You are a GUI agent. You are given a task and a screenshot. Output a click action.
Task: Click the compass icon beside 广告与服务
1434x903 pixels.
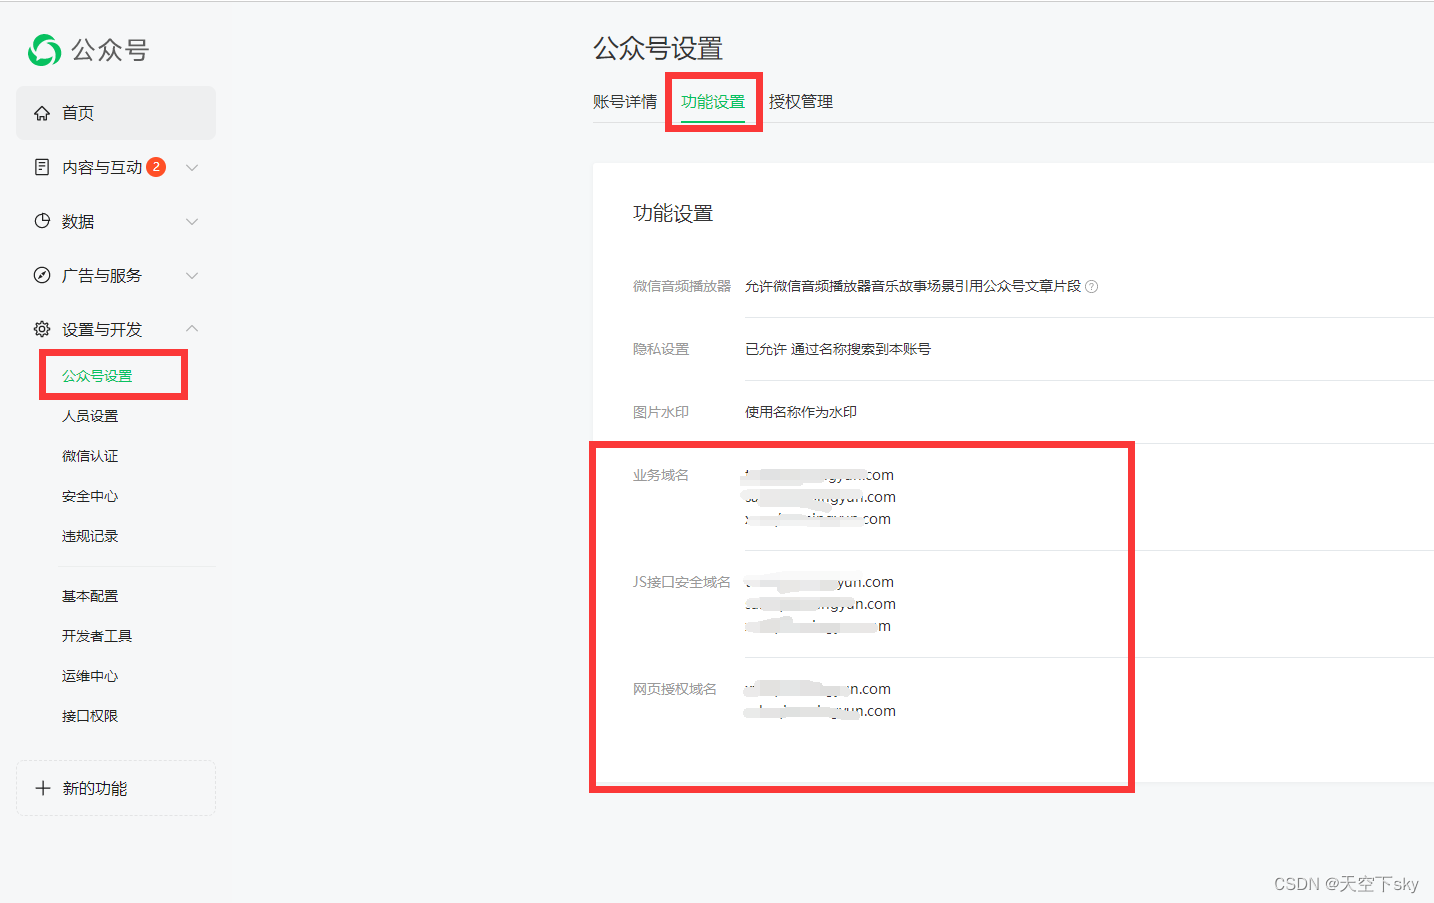point(42,275)
